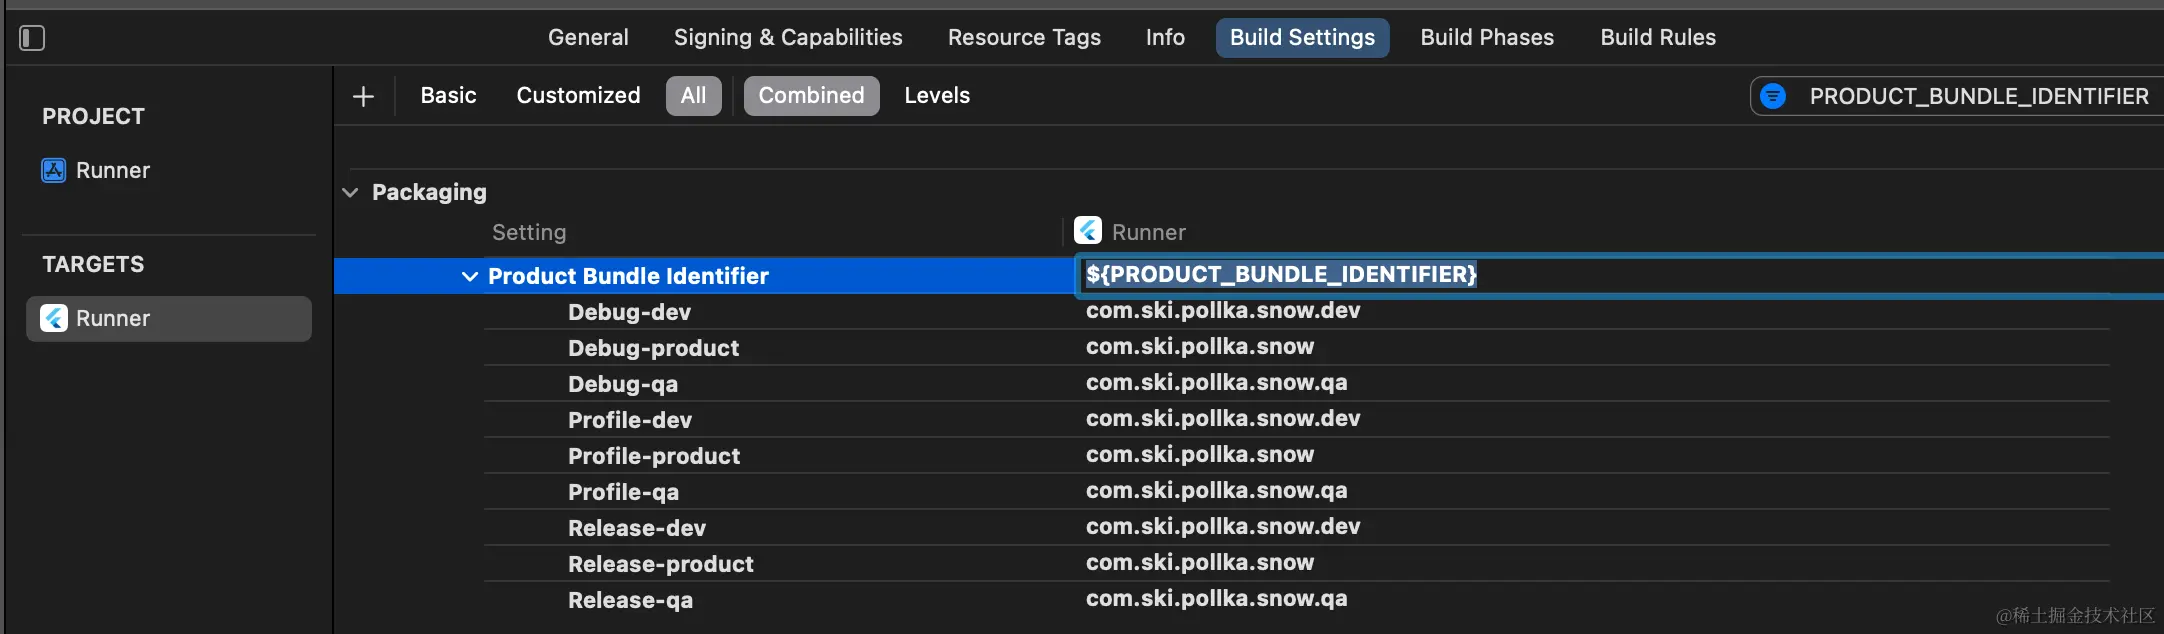Click the search filter icon

click(x=1773, y=96)
